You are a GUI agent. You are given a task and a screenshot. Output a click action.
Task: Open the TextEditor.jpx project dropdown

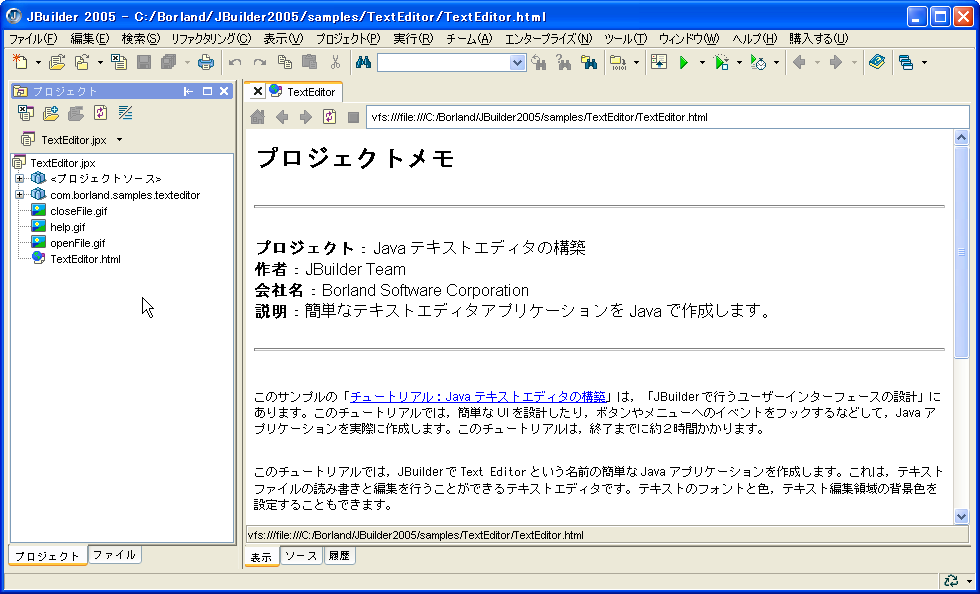[x=119, y=140]
